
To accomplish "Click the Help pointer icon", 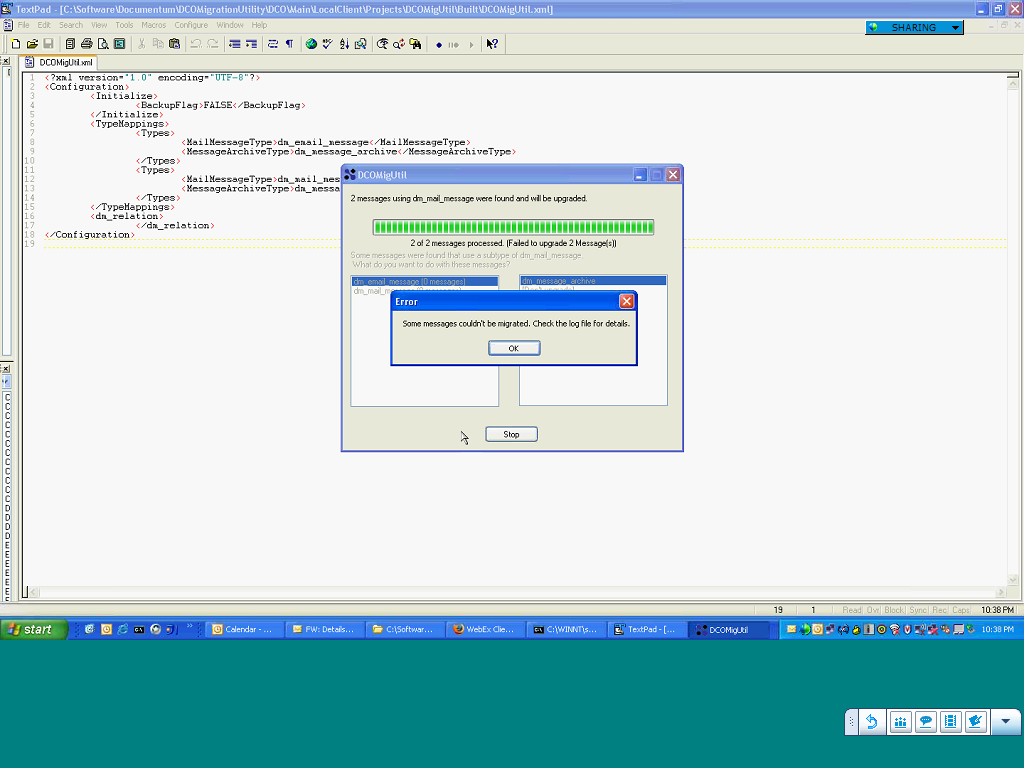I will coord(492,44).
